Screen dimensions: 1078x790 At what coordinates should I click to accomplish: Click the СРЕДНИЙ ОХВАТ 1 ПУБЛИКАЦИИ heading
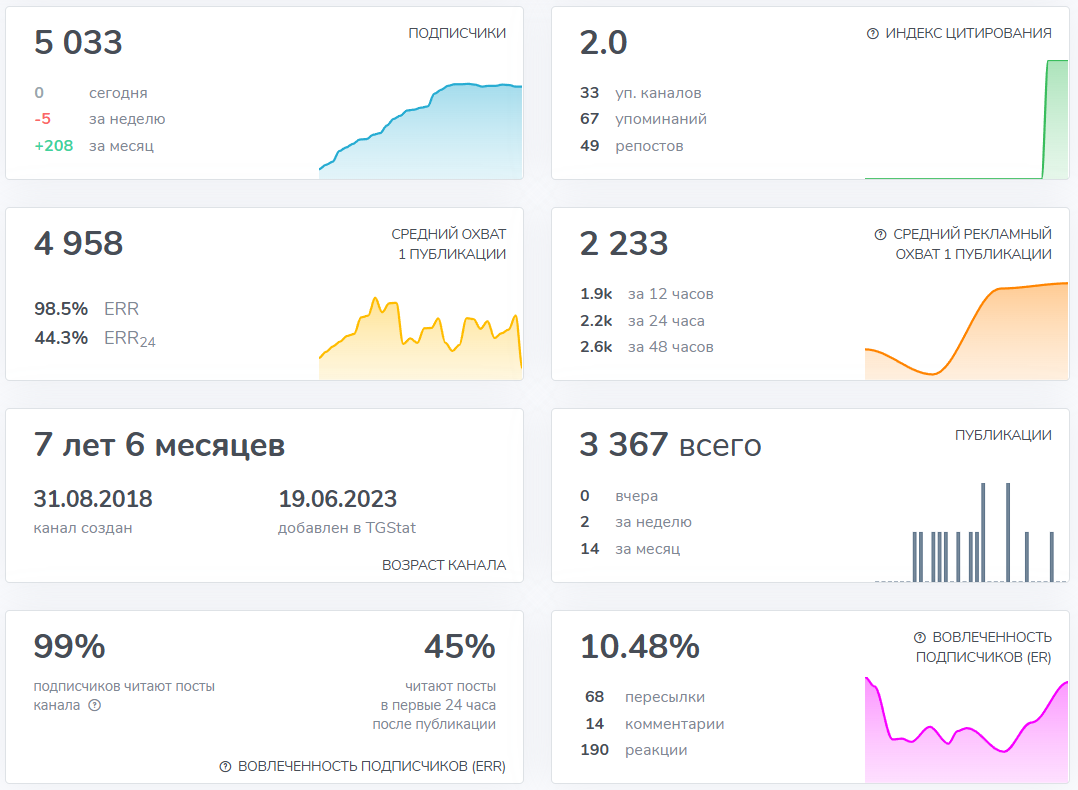click(449, 244)
